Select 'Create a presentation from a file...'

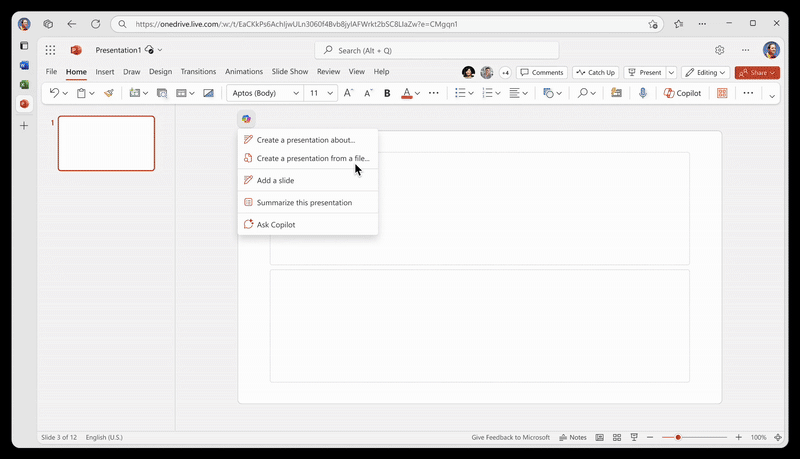point(312,158)
